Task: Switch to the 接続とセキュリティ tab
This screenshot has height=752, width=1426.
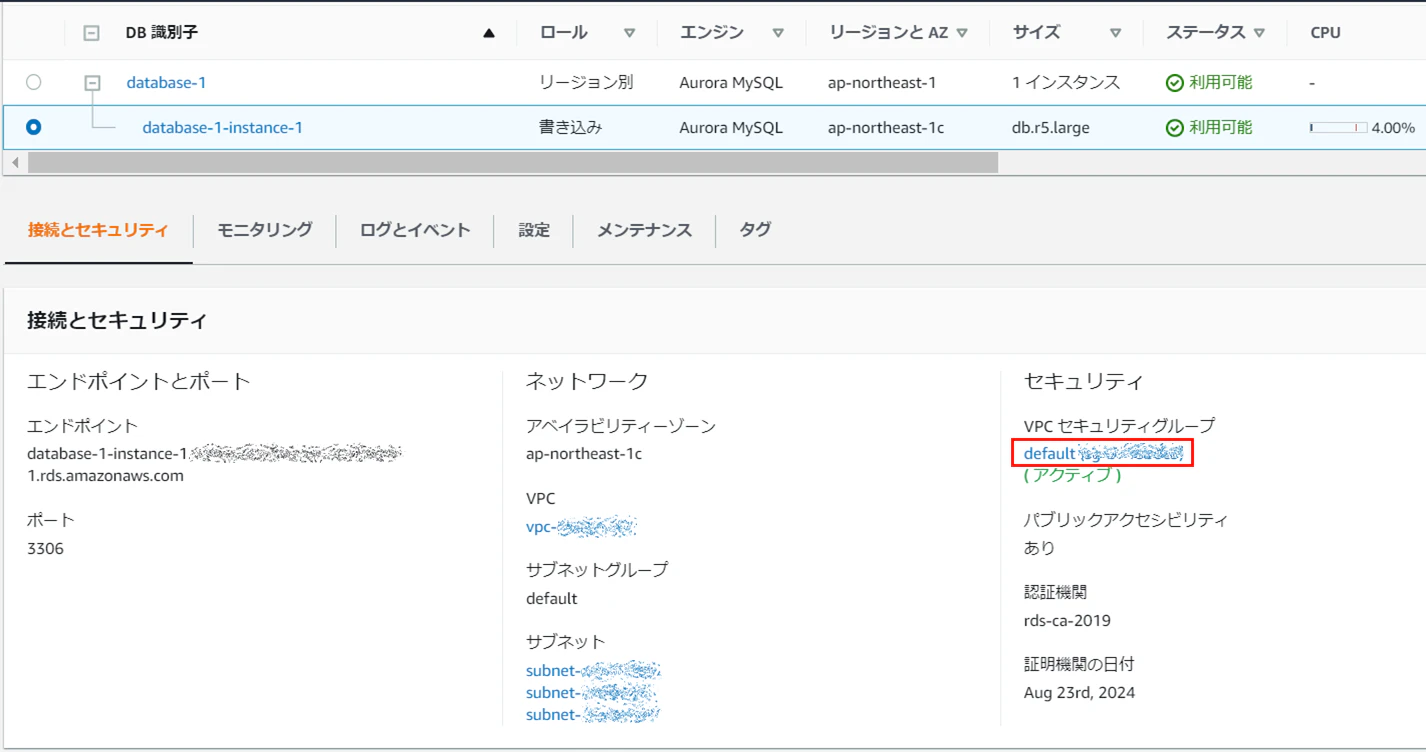Action: pyautogui.click(x=98, y=230)
